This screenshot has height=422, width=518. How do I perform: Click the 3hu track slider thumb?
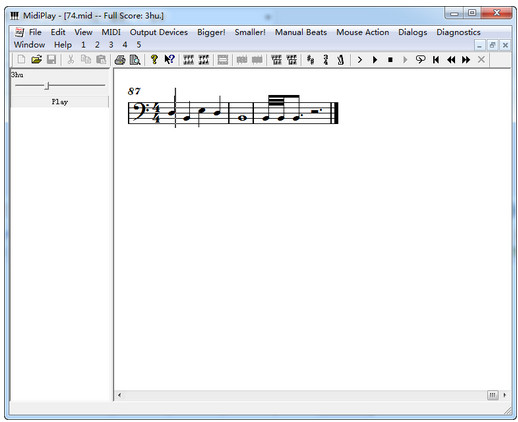tap(47, 86)
